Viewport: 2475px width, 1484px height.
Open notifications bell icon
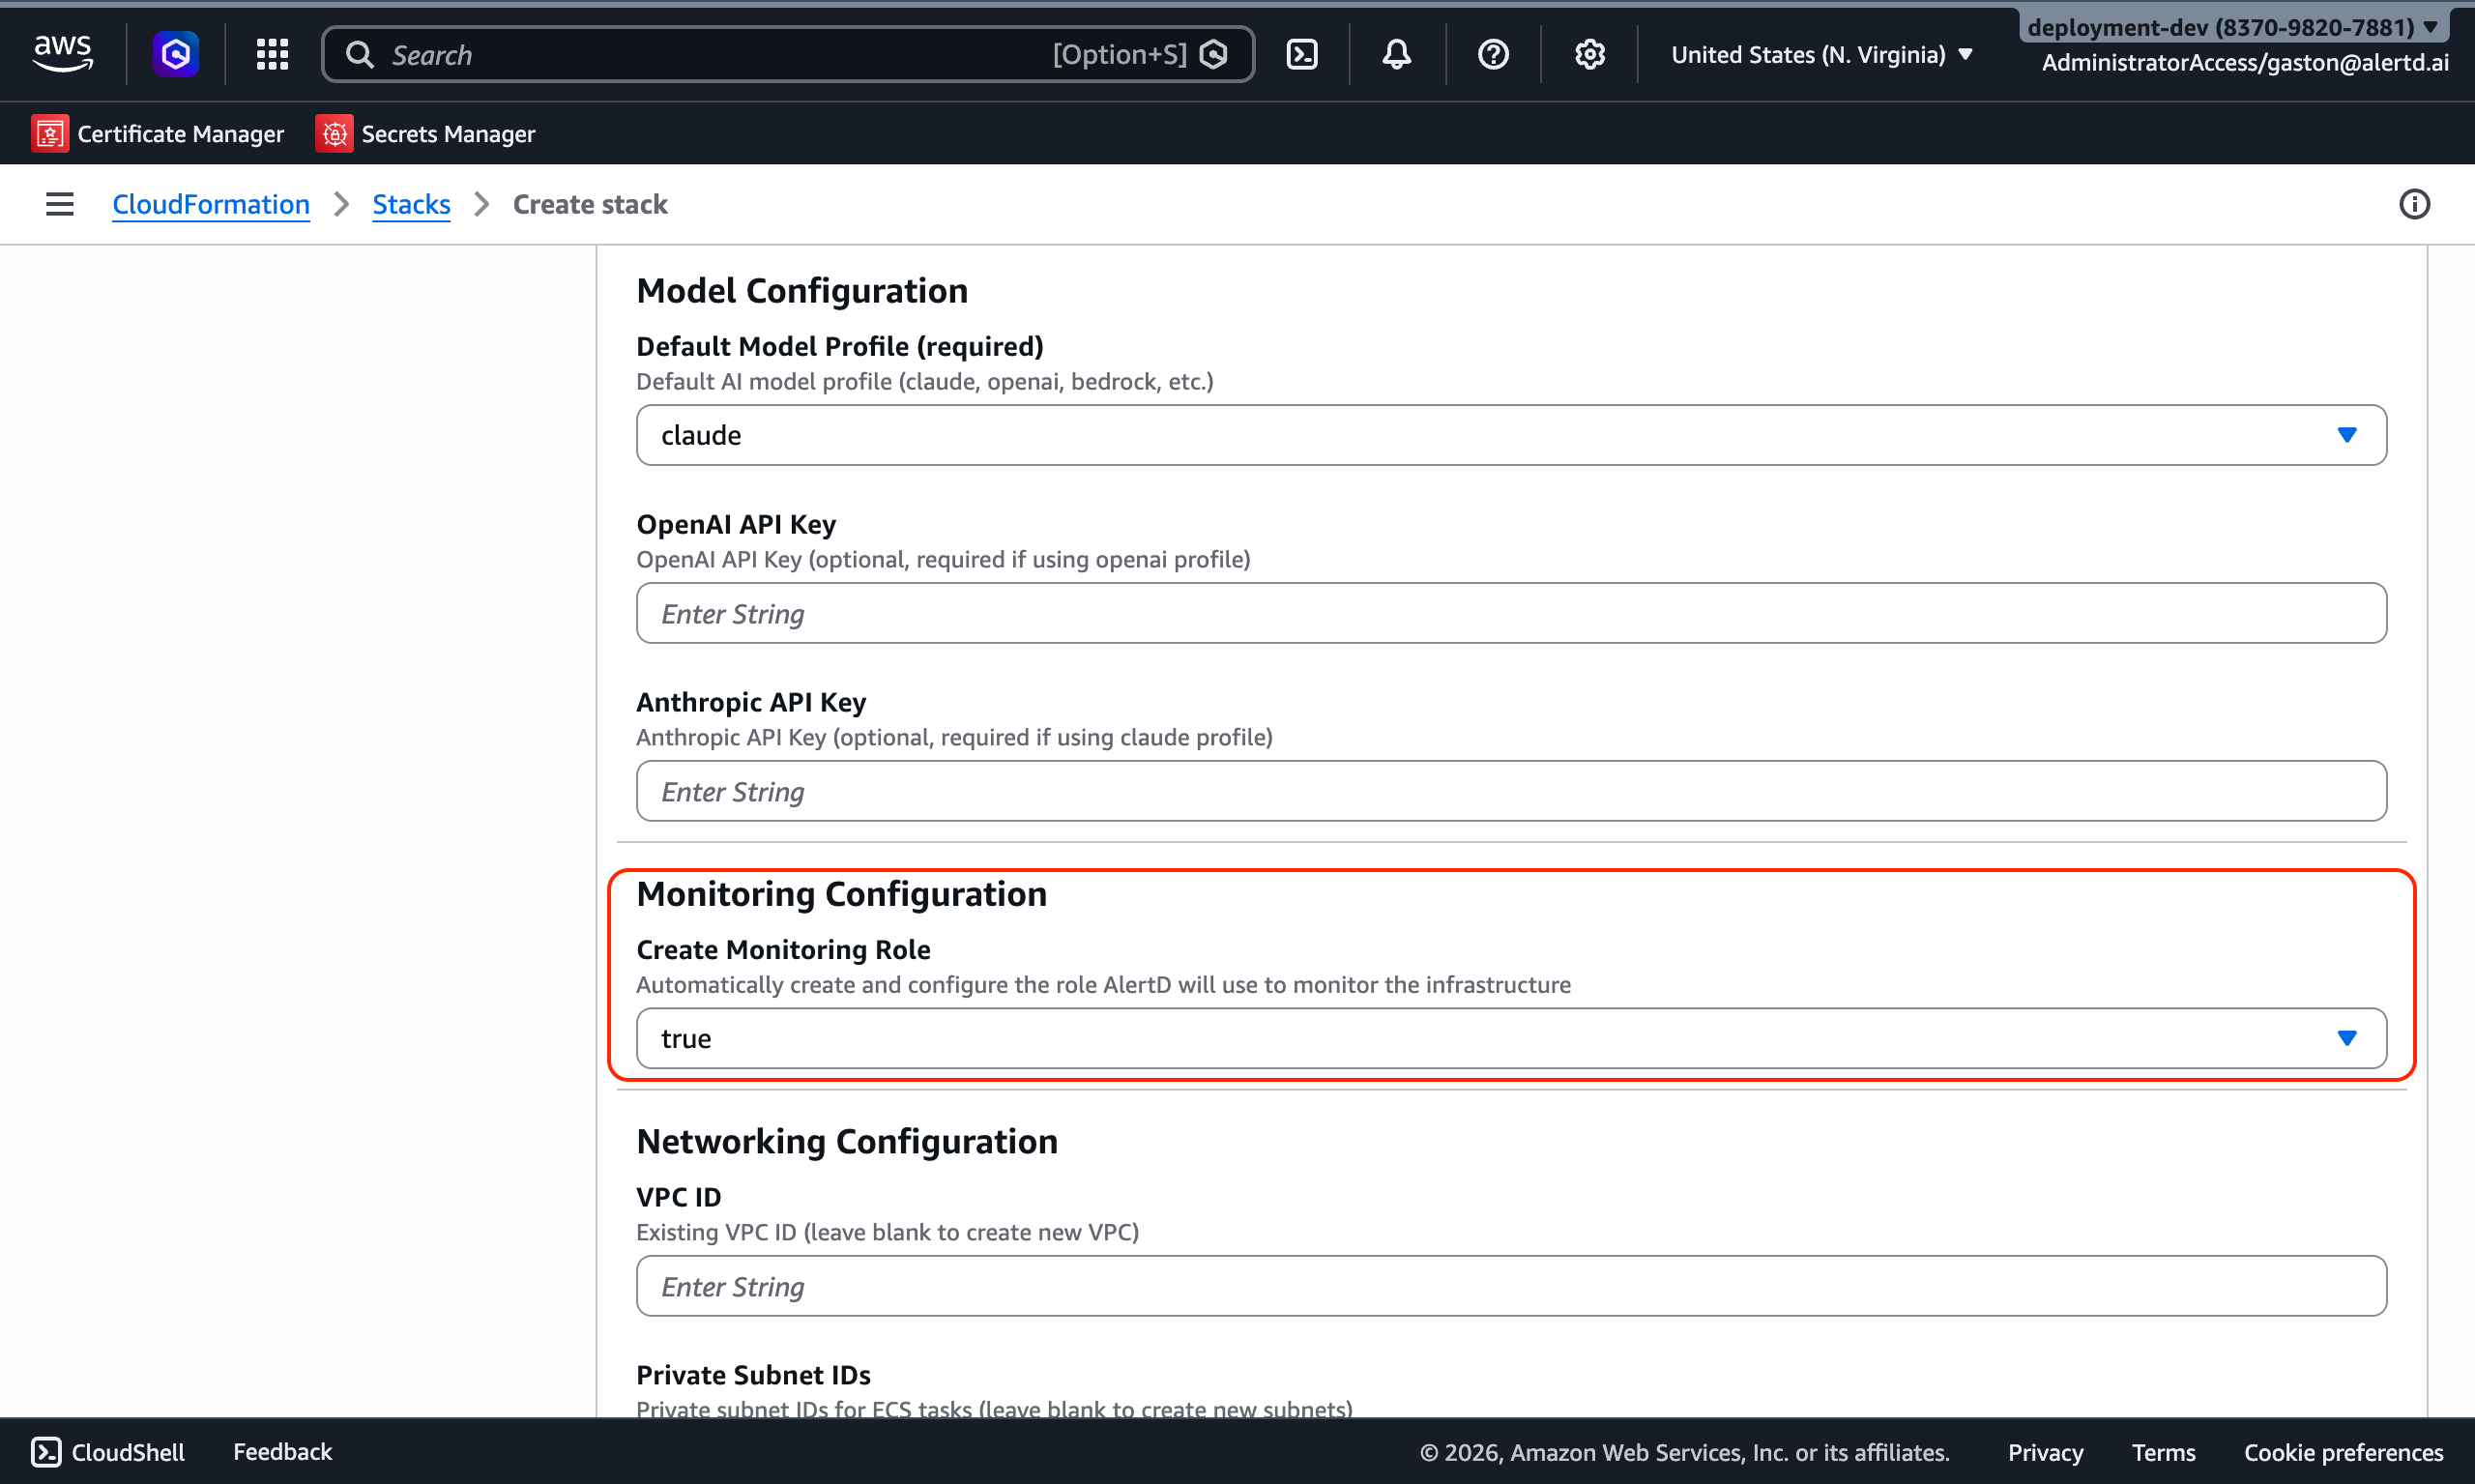[x=1397, y=54]
